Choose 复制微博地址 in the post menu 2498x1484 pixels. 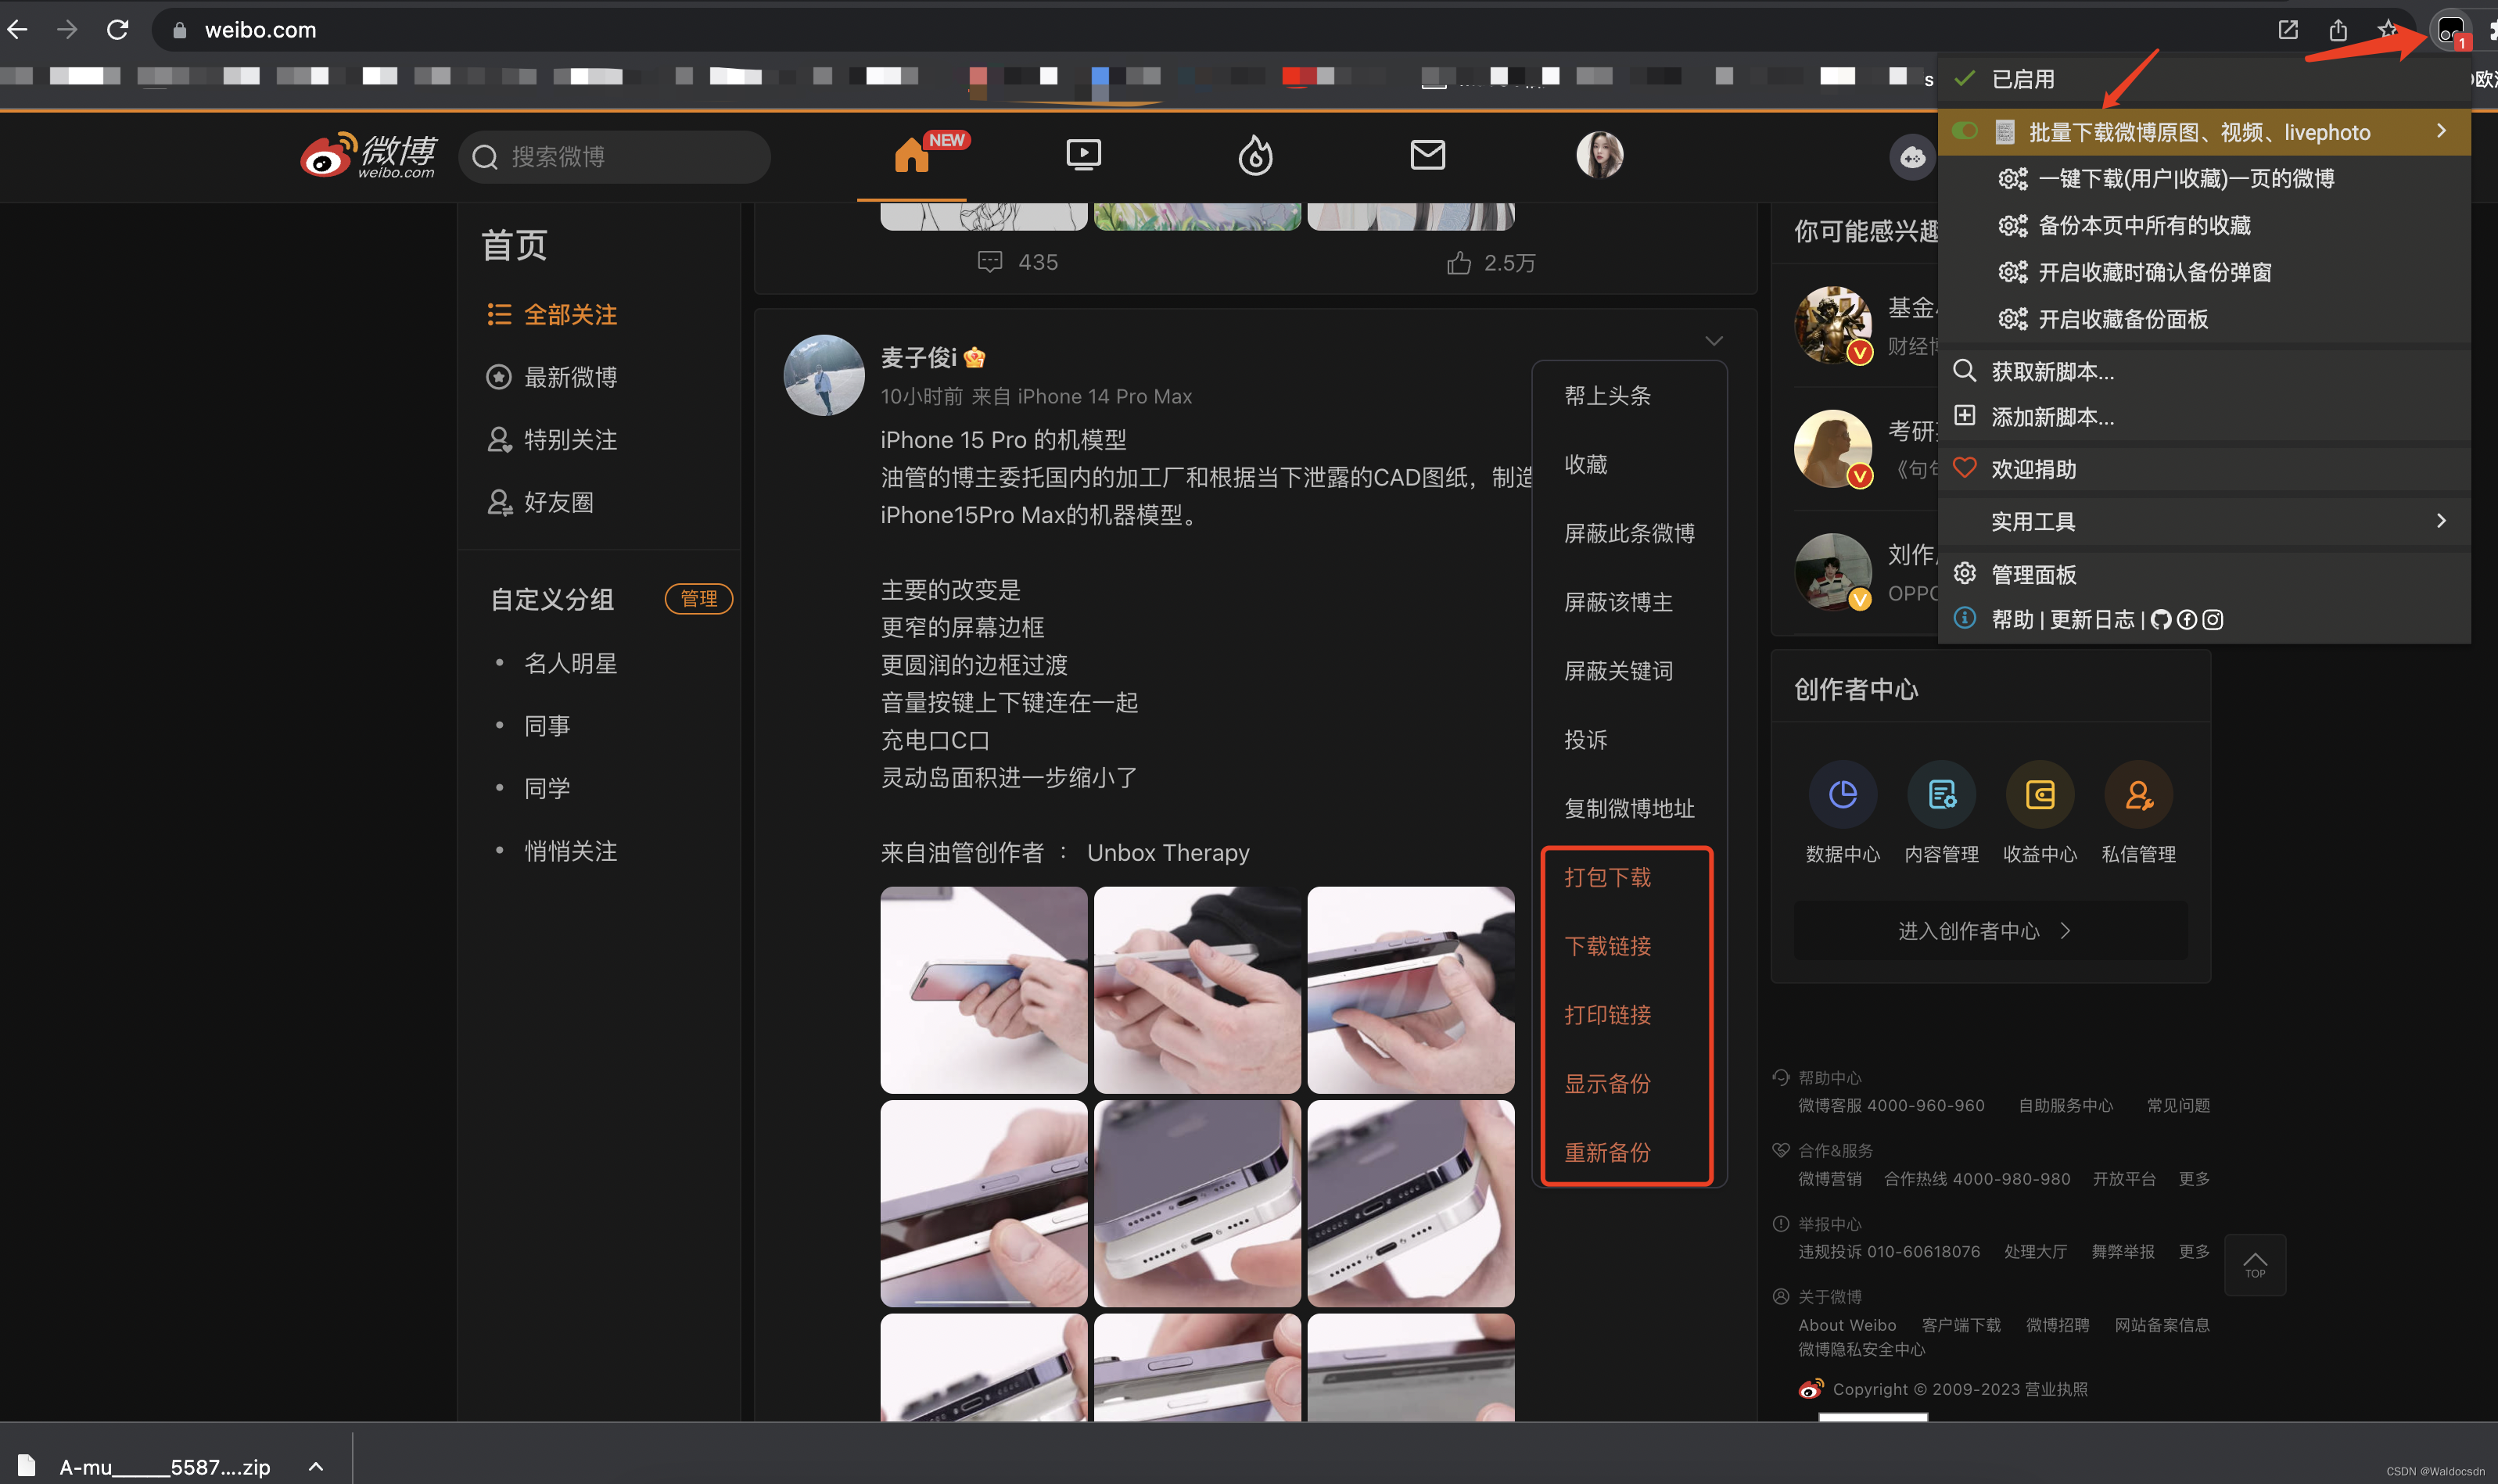click(x=1629, y=808)
